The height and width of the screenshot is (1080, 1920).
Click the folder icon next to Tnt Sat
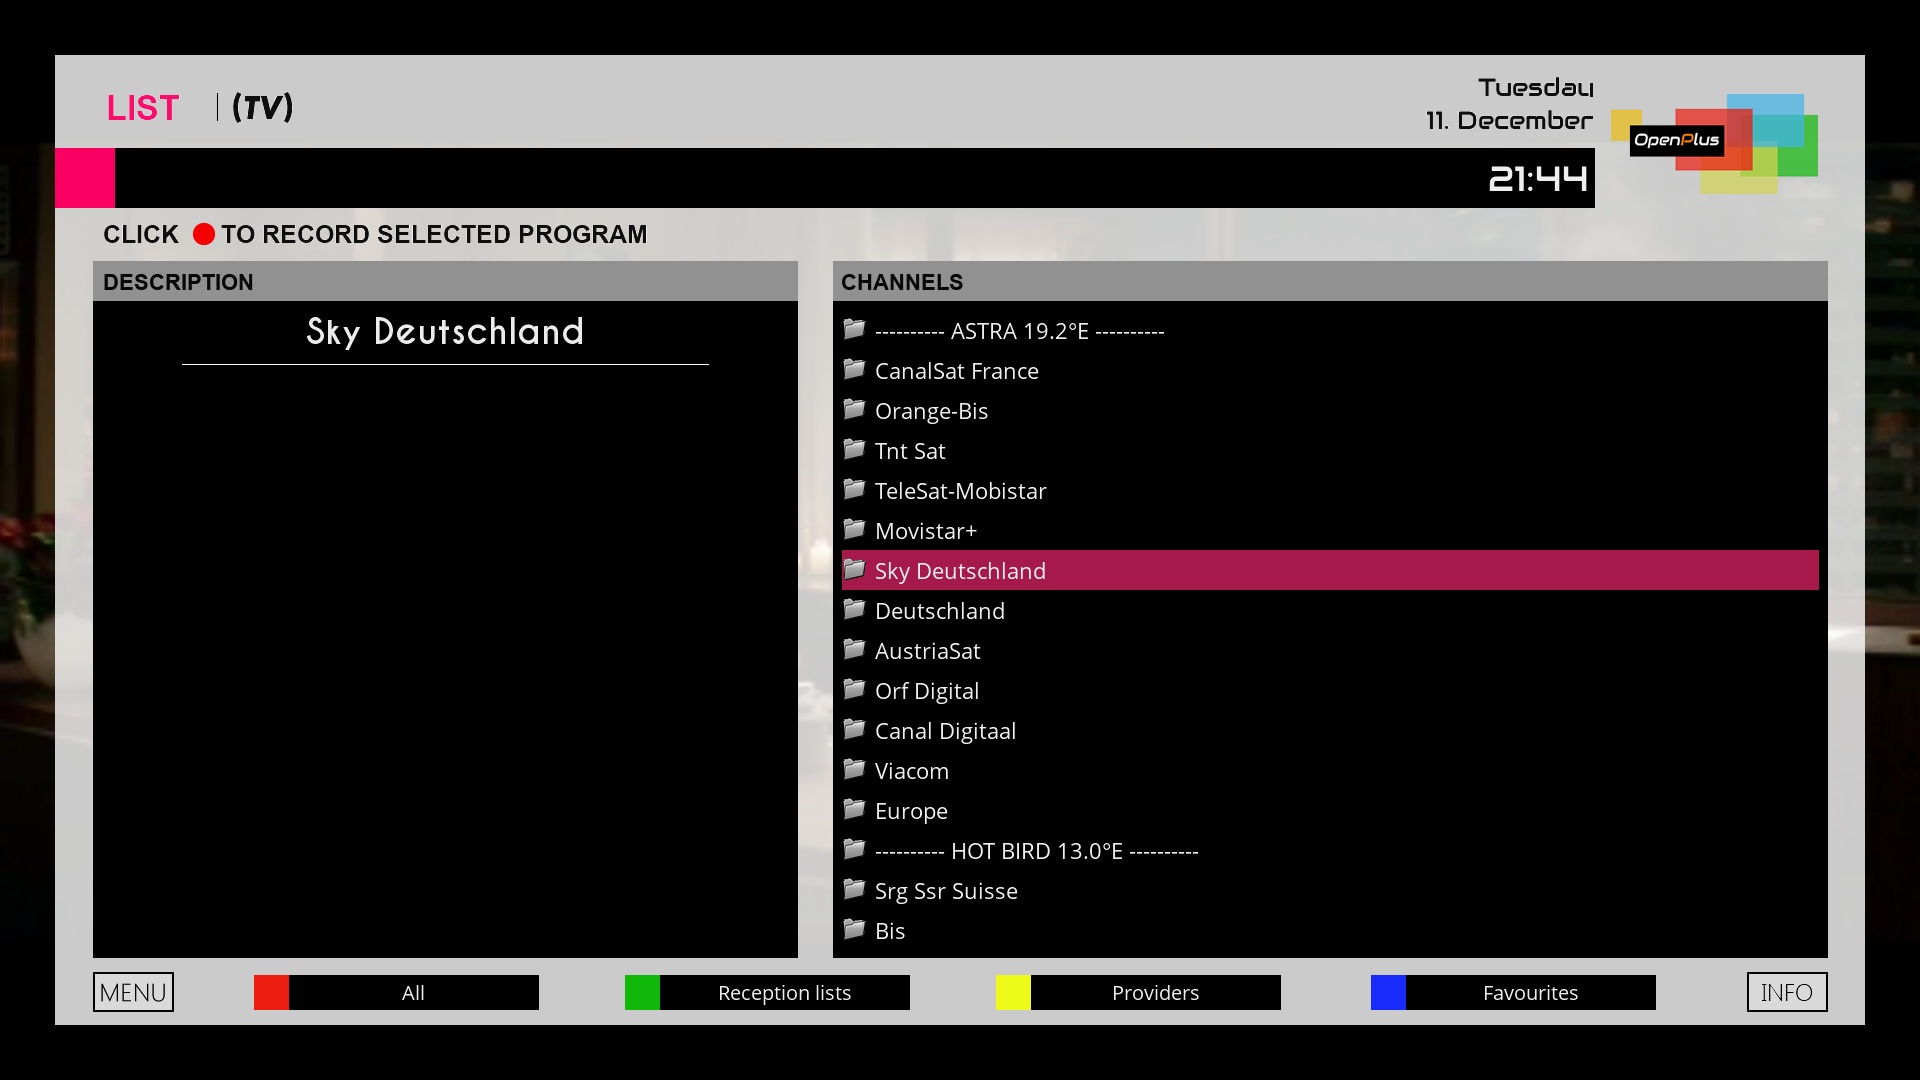[854, 449]
